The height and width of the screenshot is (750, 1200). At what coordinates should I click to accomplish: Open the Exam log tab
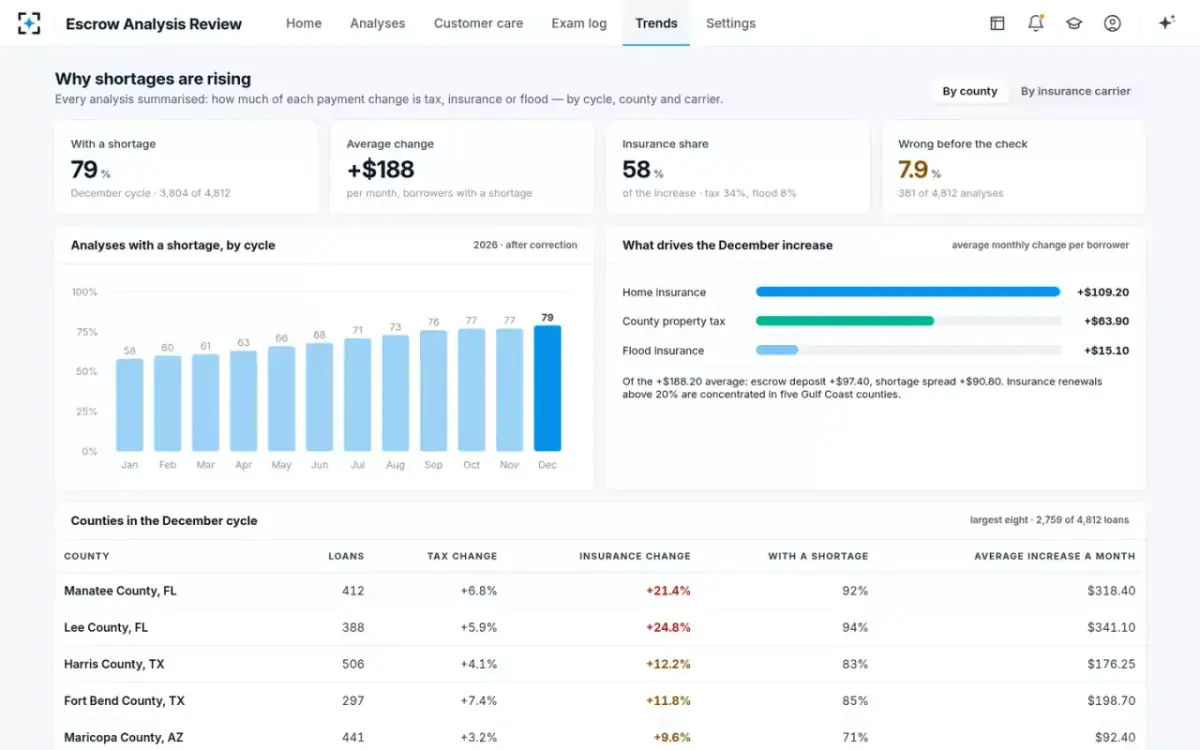[579, 23]
